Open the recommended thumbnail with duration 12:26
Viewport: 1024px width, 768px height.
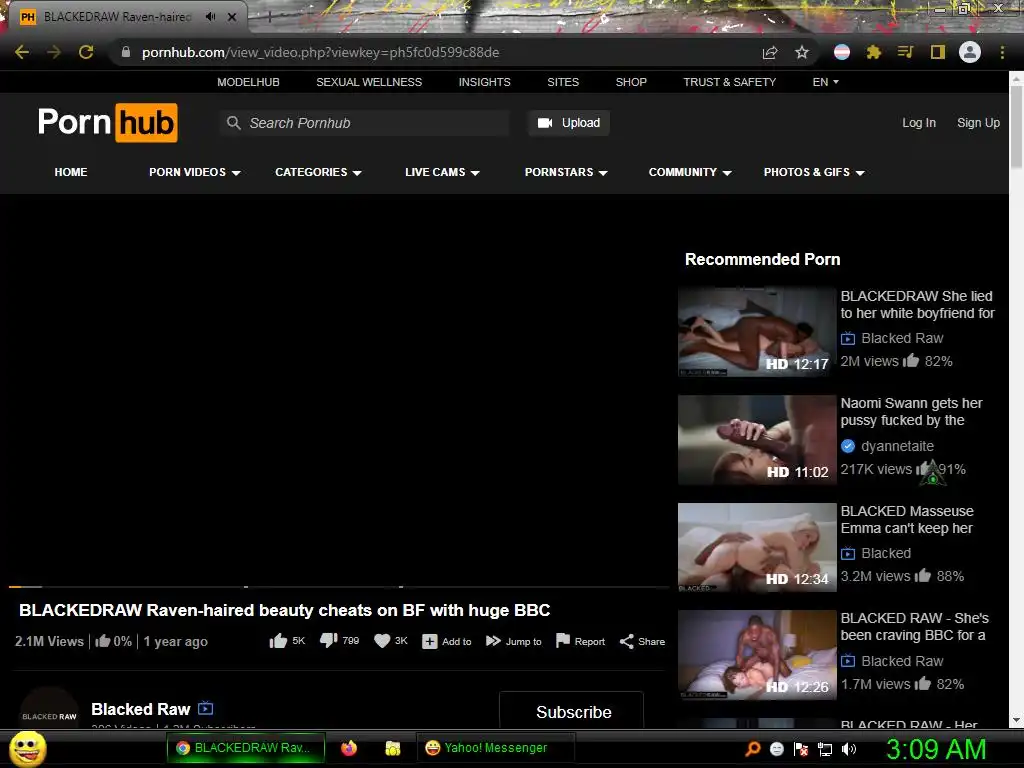point(757,655)
